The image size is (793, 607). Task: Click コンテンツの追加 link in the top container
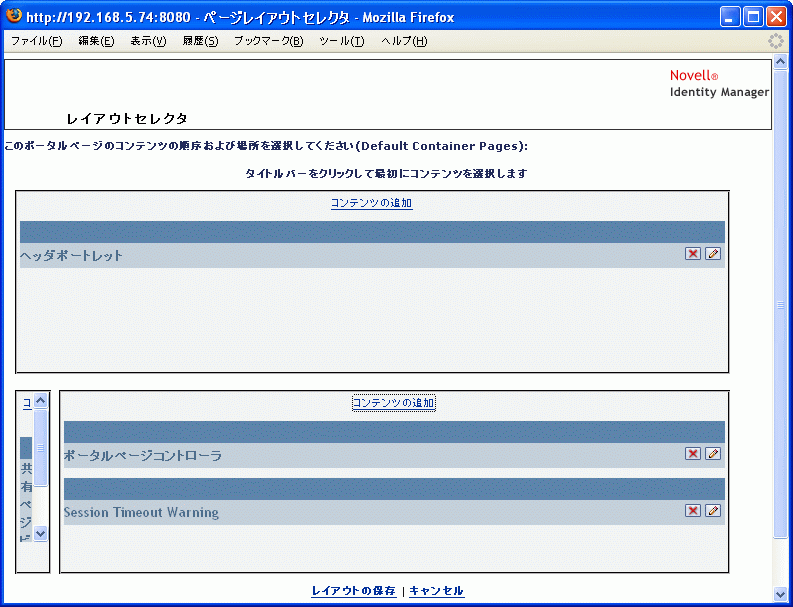coord(372,203)
